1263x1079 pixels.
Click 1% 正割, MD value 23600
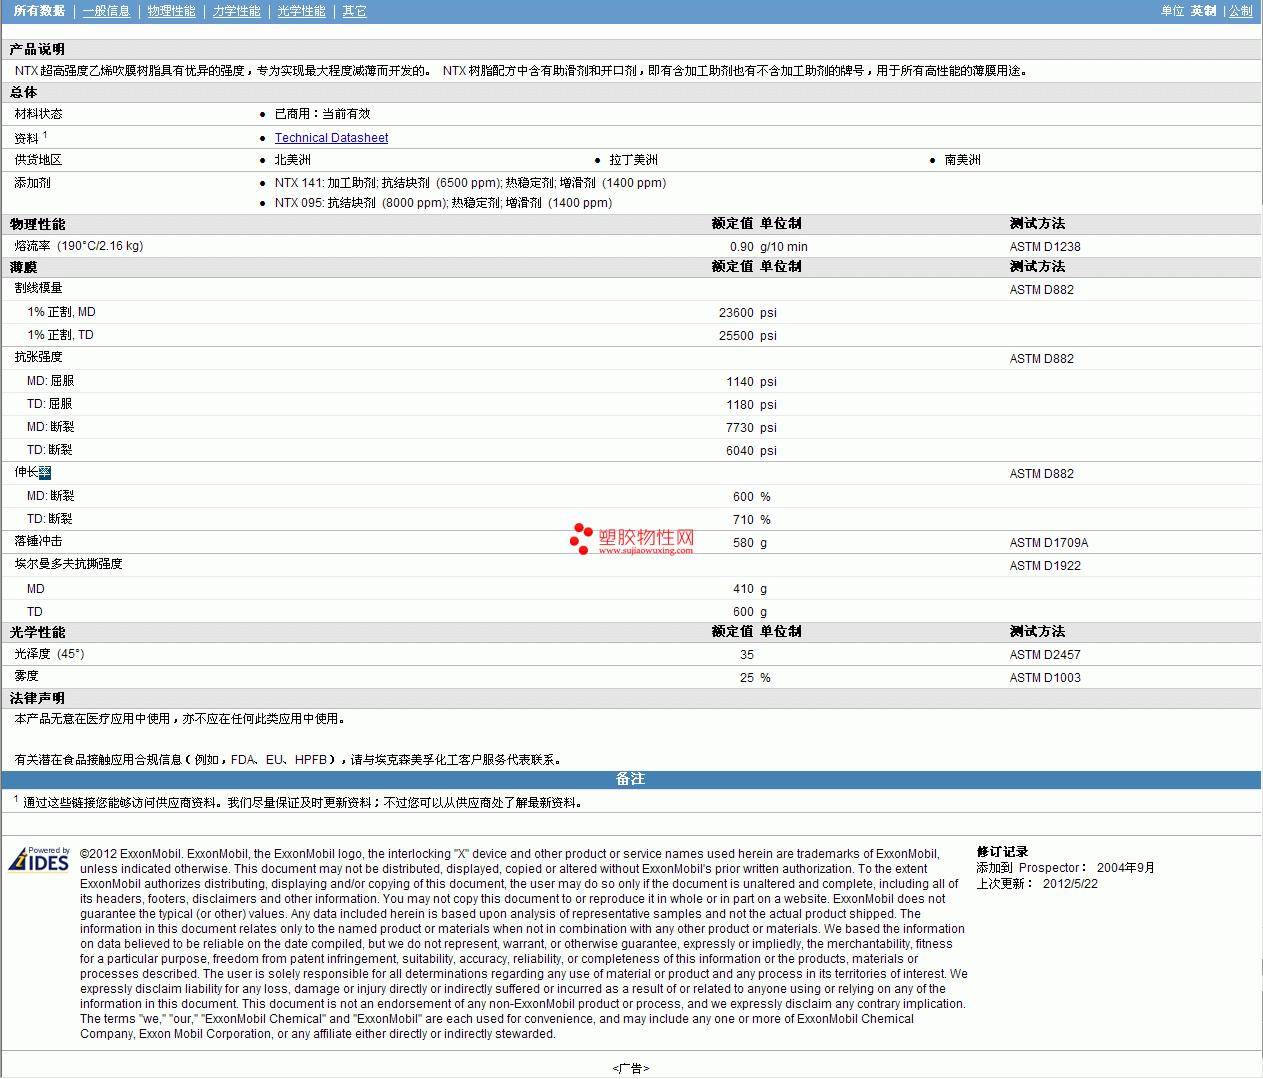point(736,313)
